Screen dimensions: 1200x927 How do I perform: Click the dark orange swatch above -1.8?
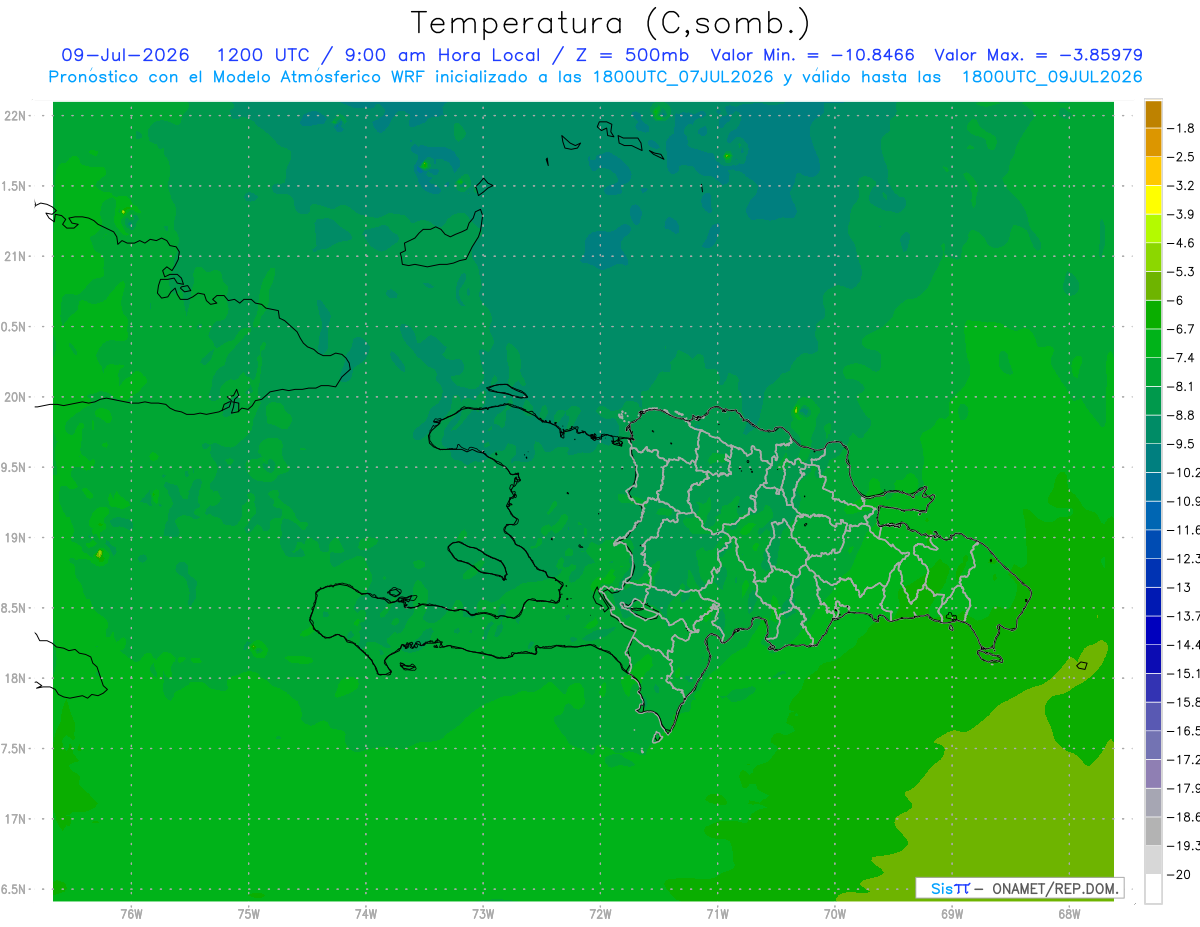pyautogui.click(x=1153, y=114)
